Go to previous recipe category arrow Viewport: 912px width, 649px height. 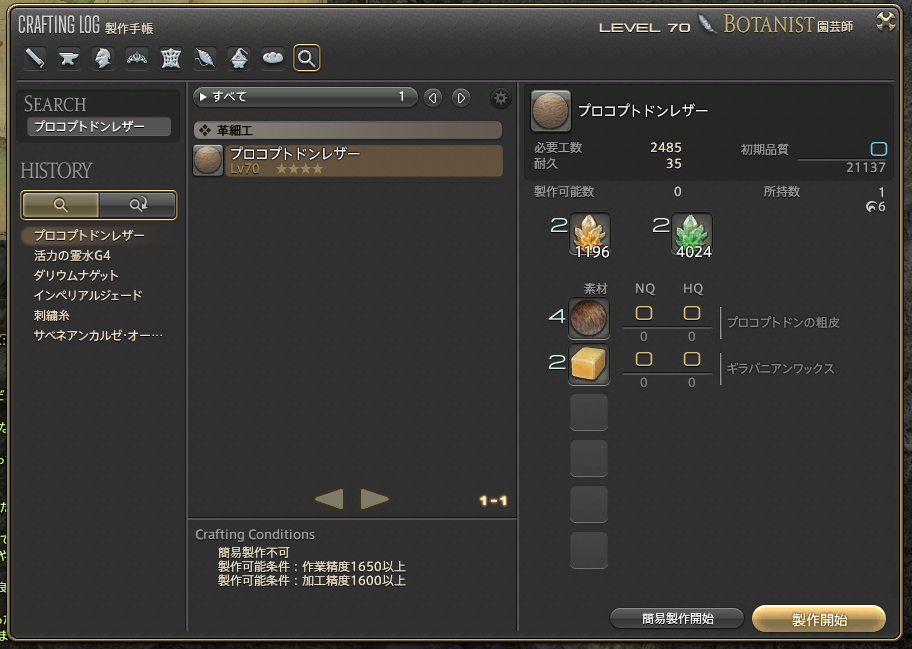(432, 98)
